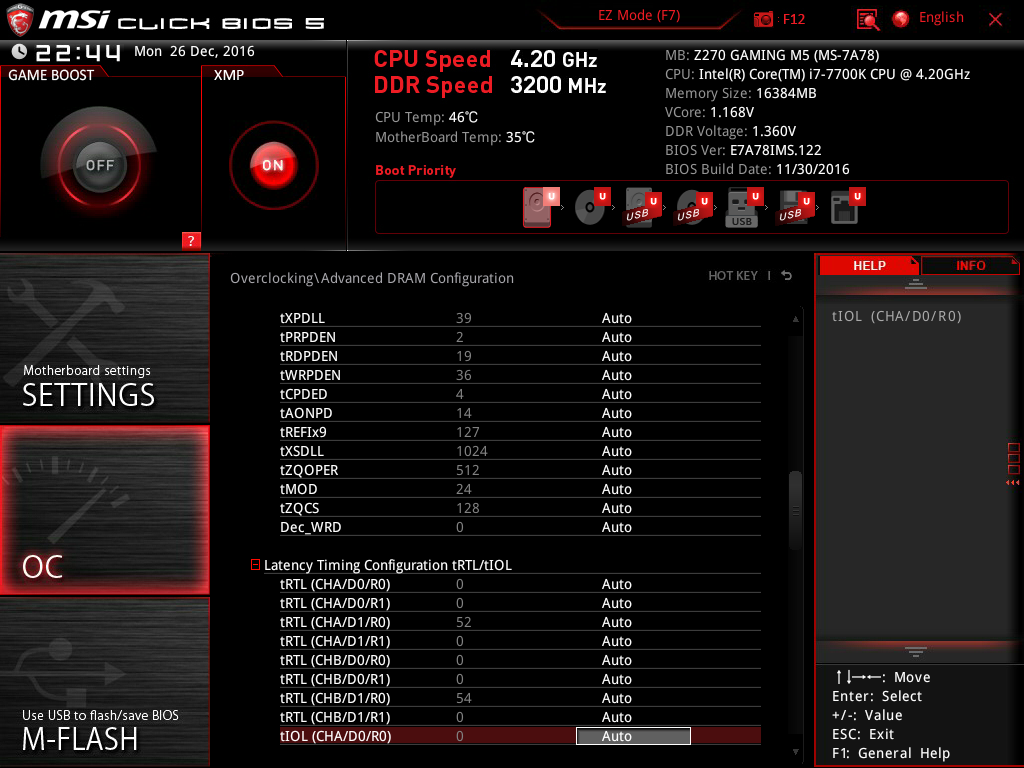Image resolution: width=1024 pixels, height=768 pixels.
Task: Open language selection via the globe icon
Action: click(901, 19)
